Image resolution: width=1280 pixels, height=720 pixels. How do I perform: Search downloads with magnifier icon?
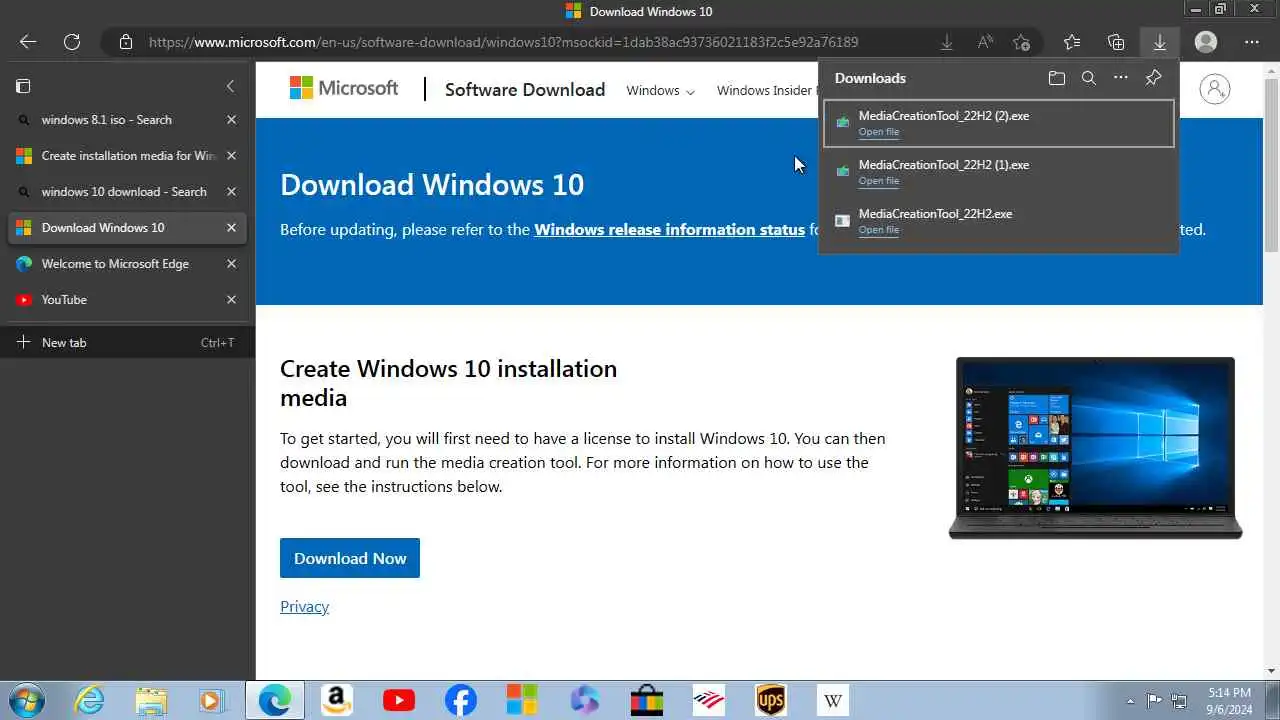click(1089, 78)
